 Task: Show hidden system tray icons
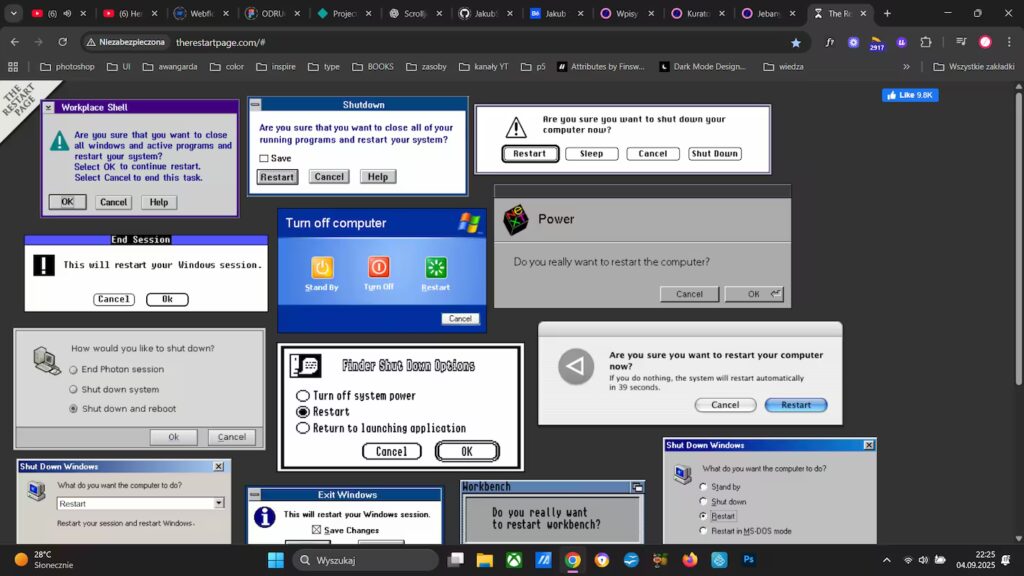coord(886,560)
